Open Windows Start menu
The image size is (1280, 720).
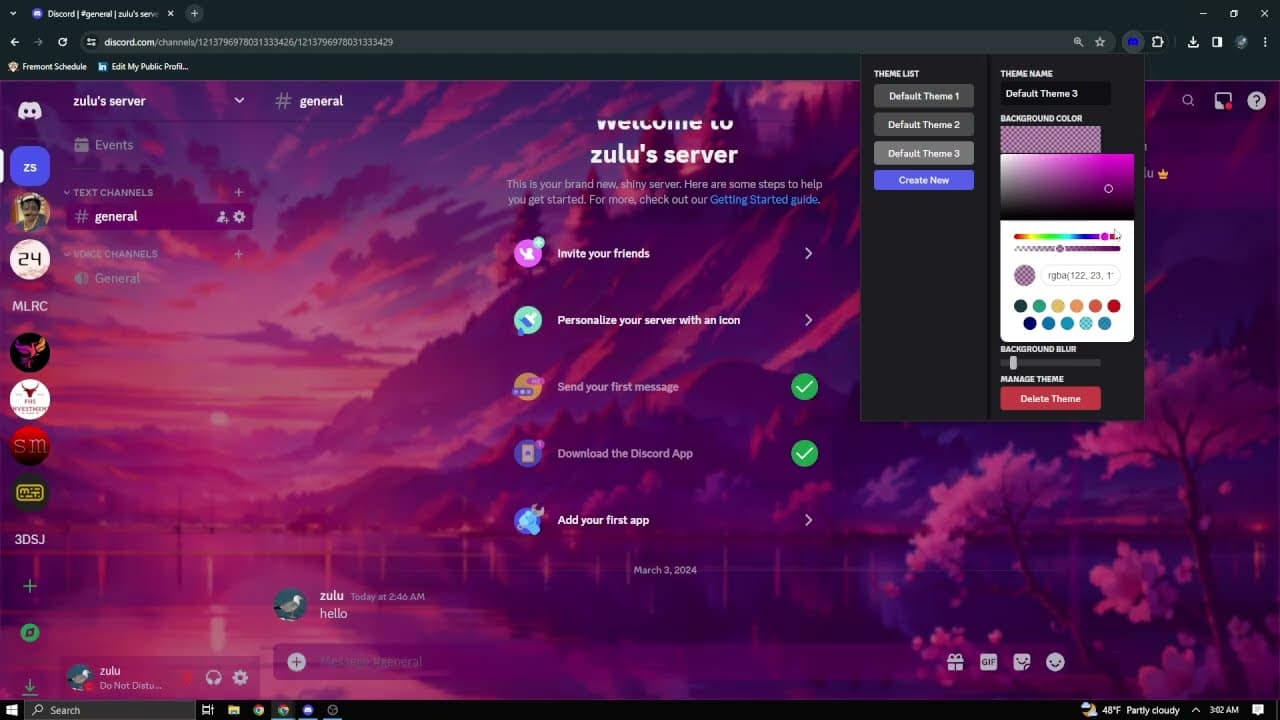(12, 710)
